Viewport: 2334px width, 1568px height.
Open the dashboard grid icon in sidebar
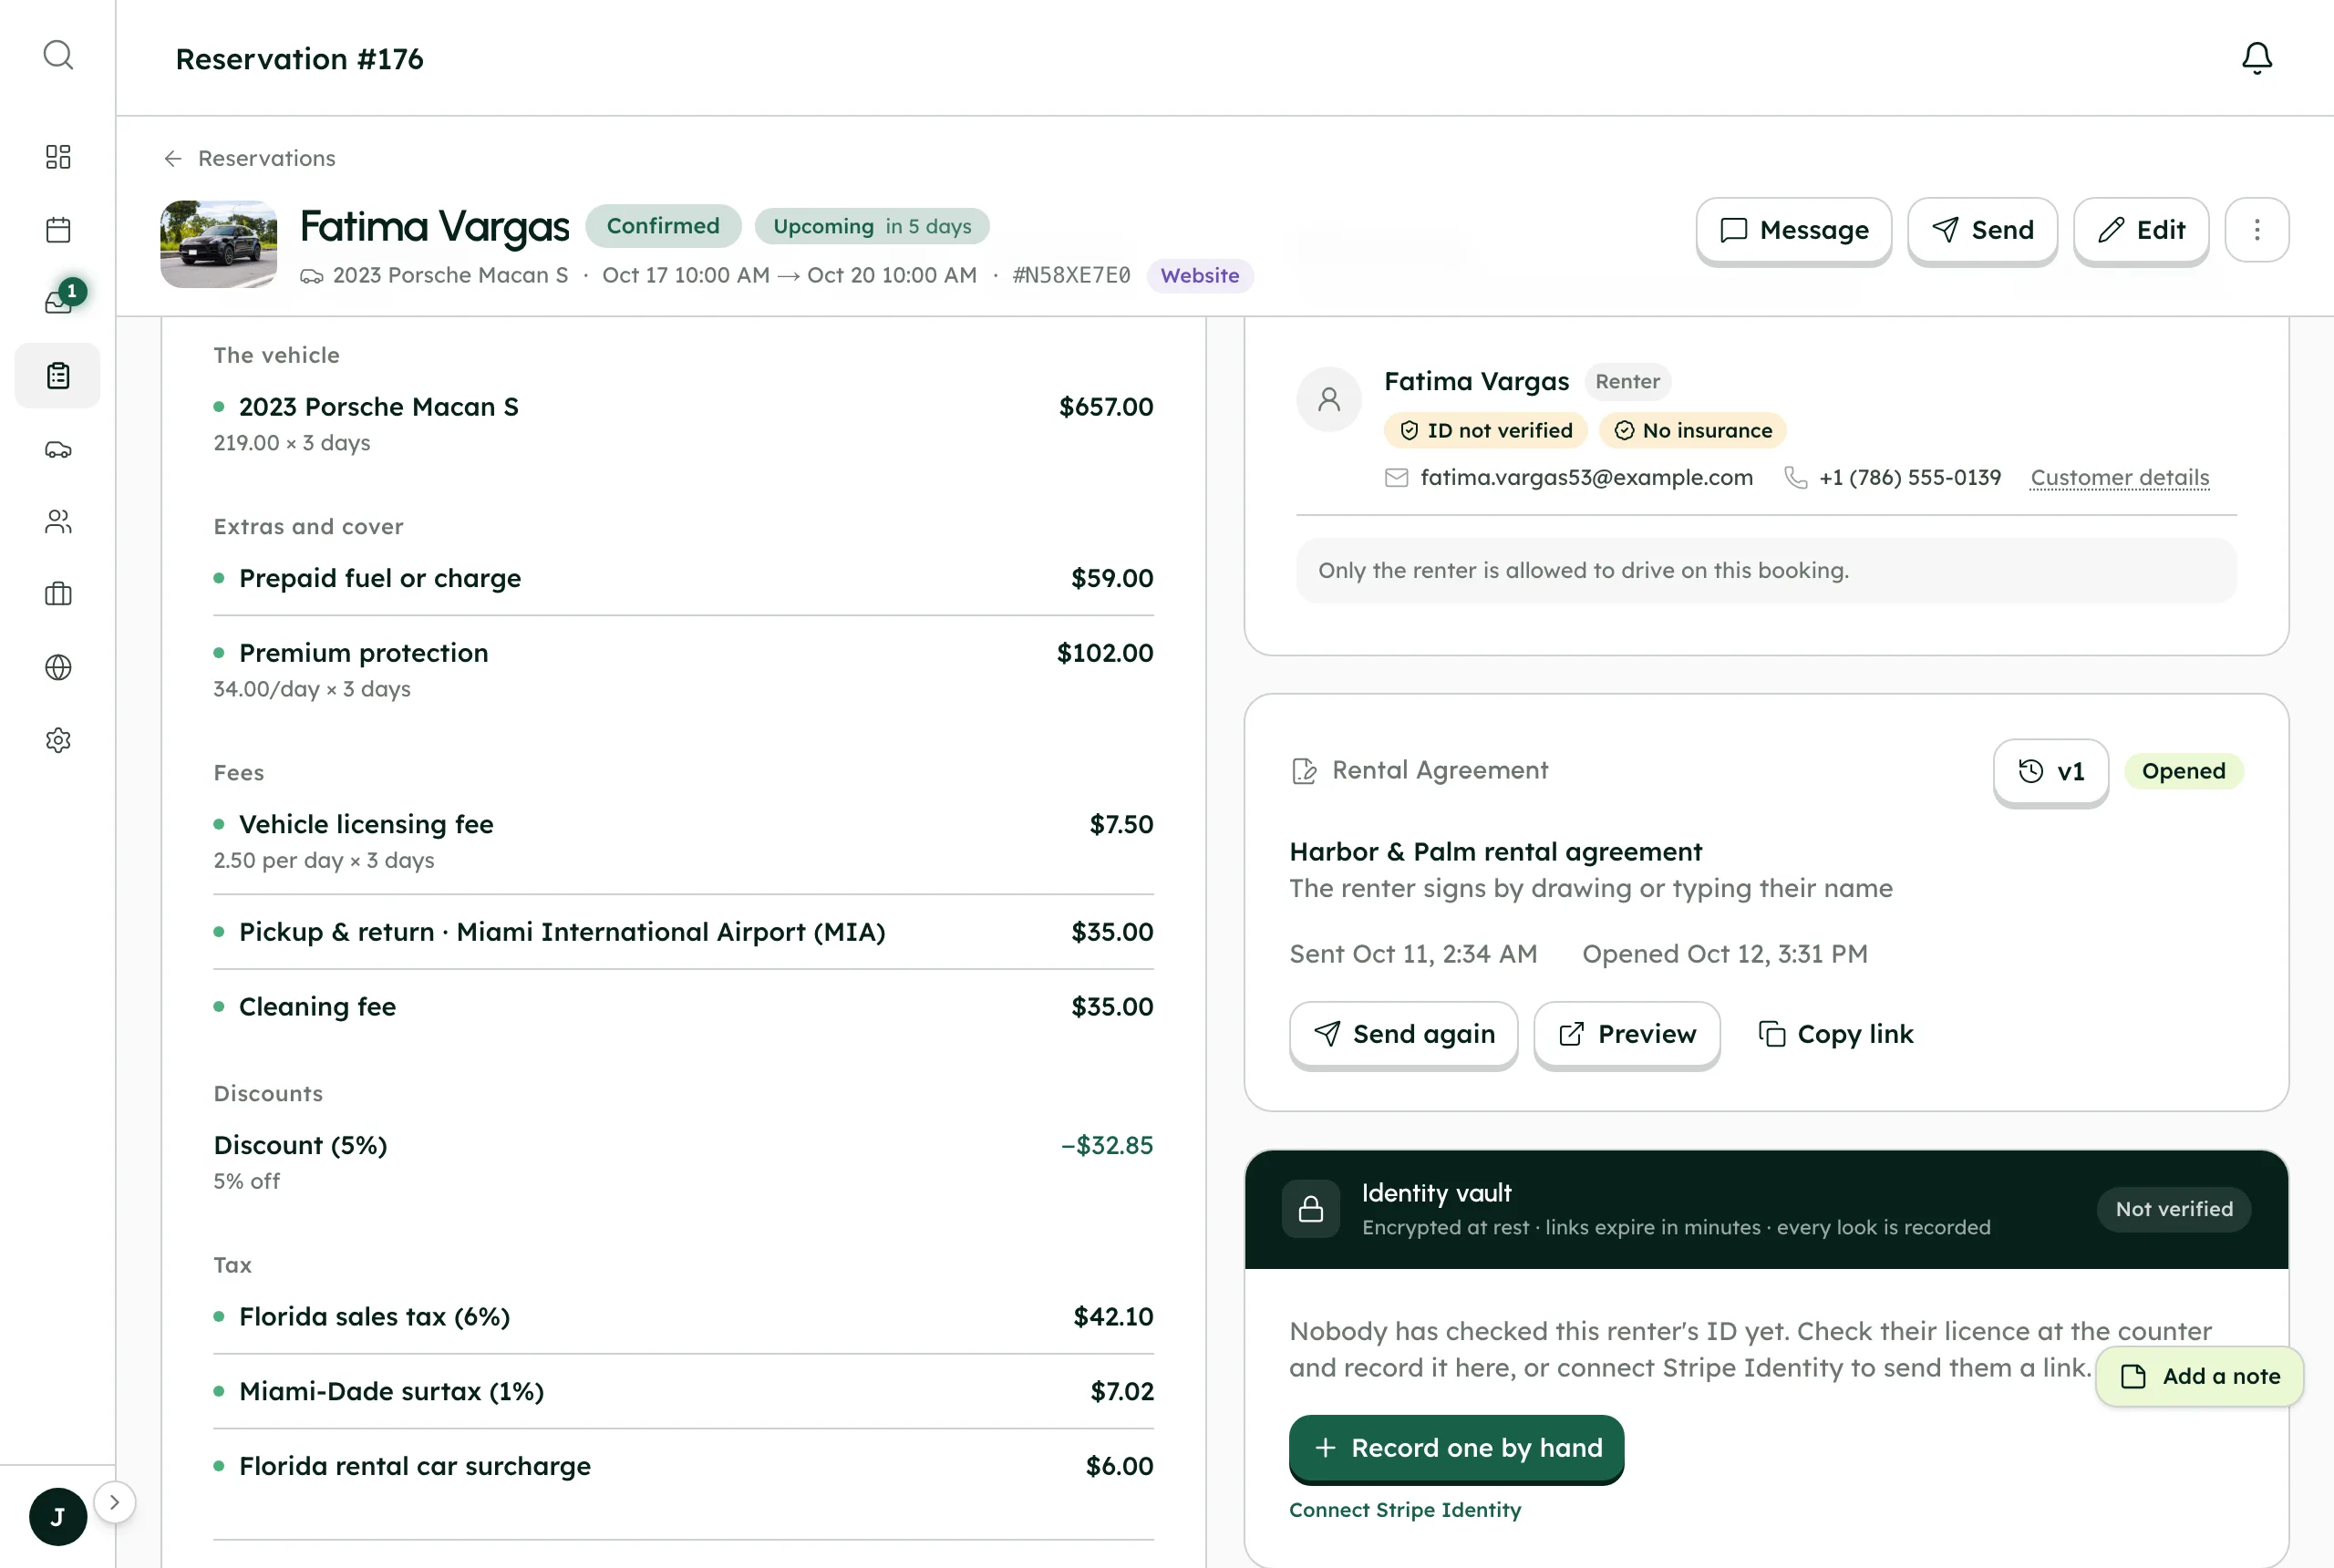pyautogui.click(x=58, y=157)
